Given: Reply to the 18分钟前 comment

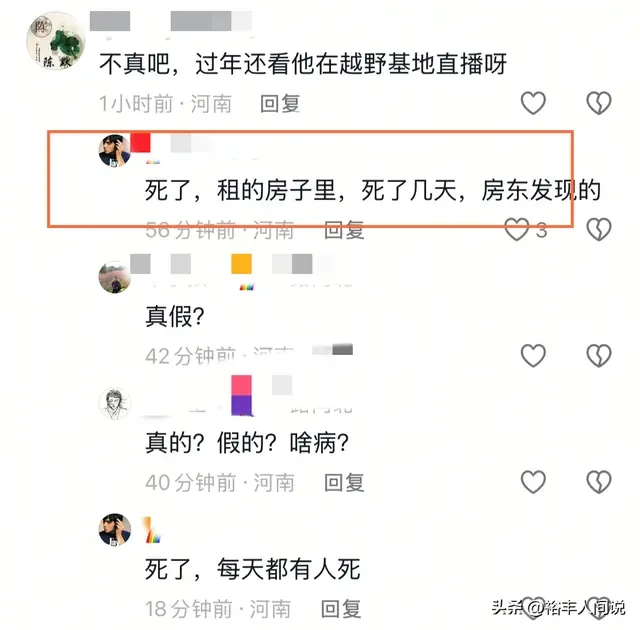Looking at the screenshot, I should click(x=341, y=609).
